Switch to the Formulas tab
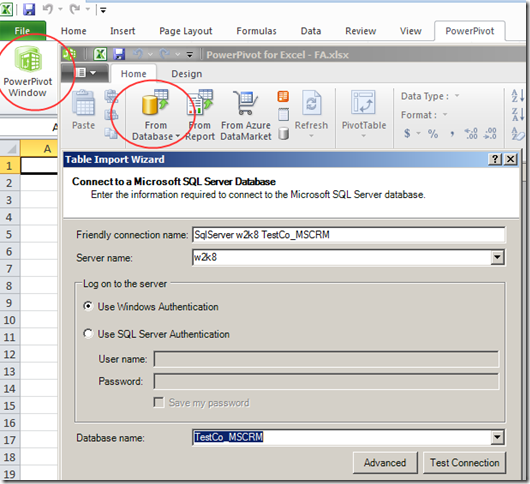The width and height of the screenshot is (530, 484). click(x=256, y=31)
